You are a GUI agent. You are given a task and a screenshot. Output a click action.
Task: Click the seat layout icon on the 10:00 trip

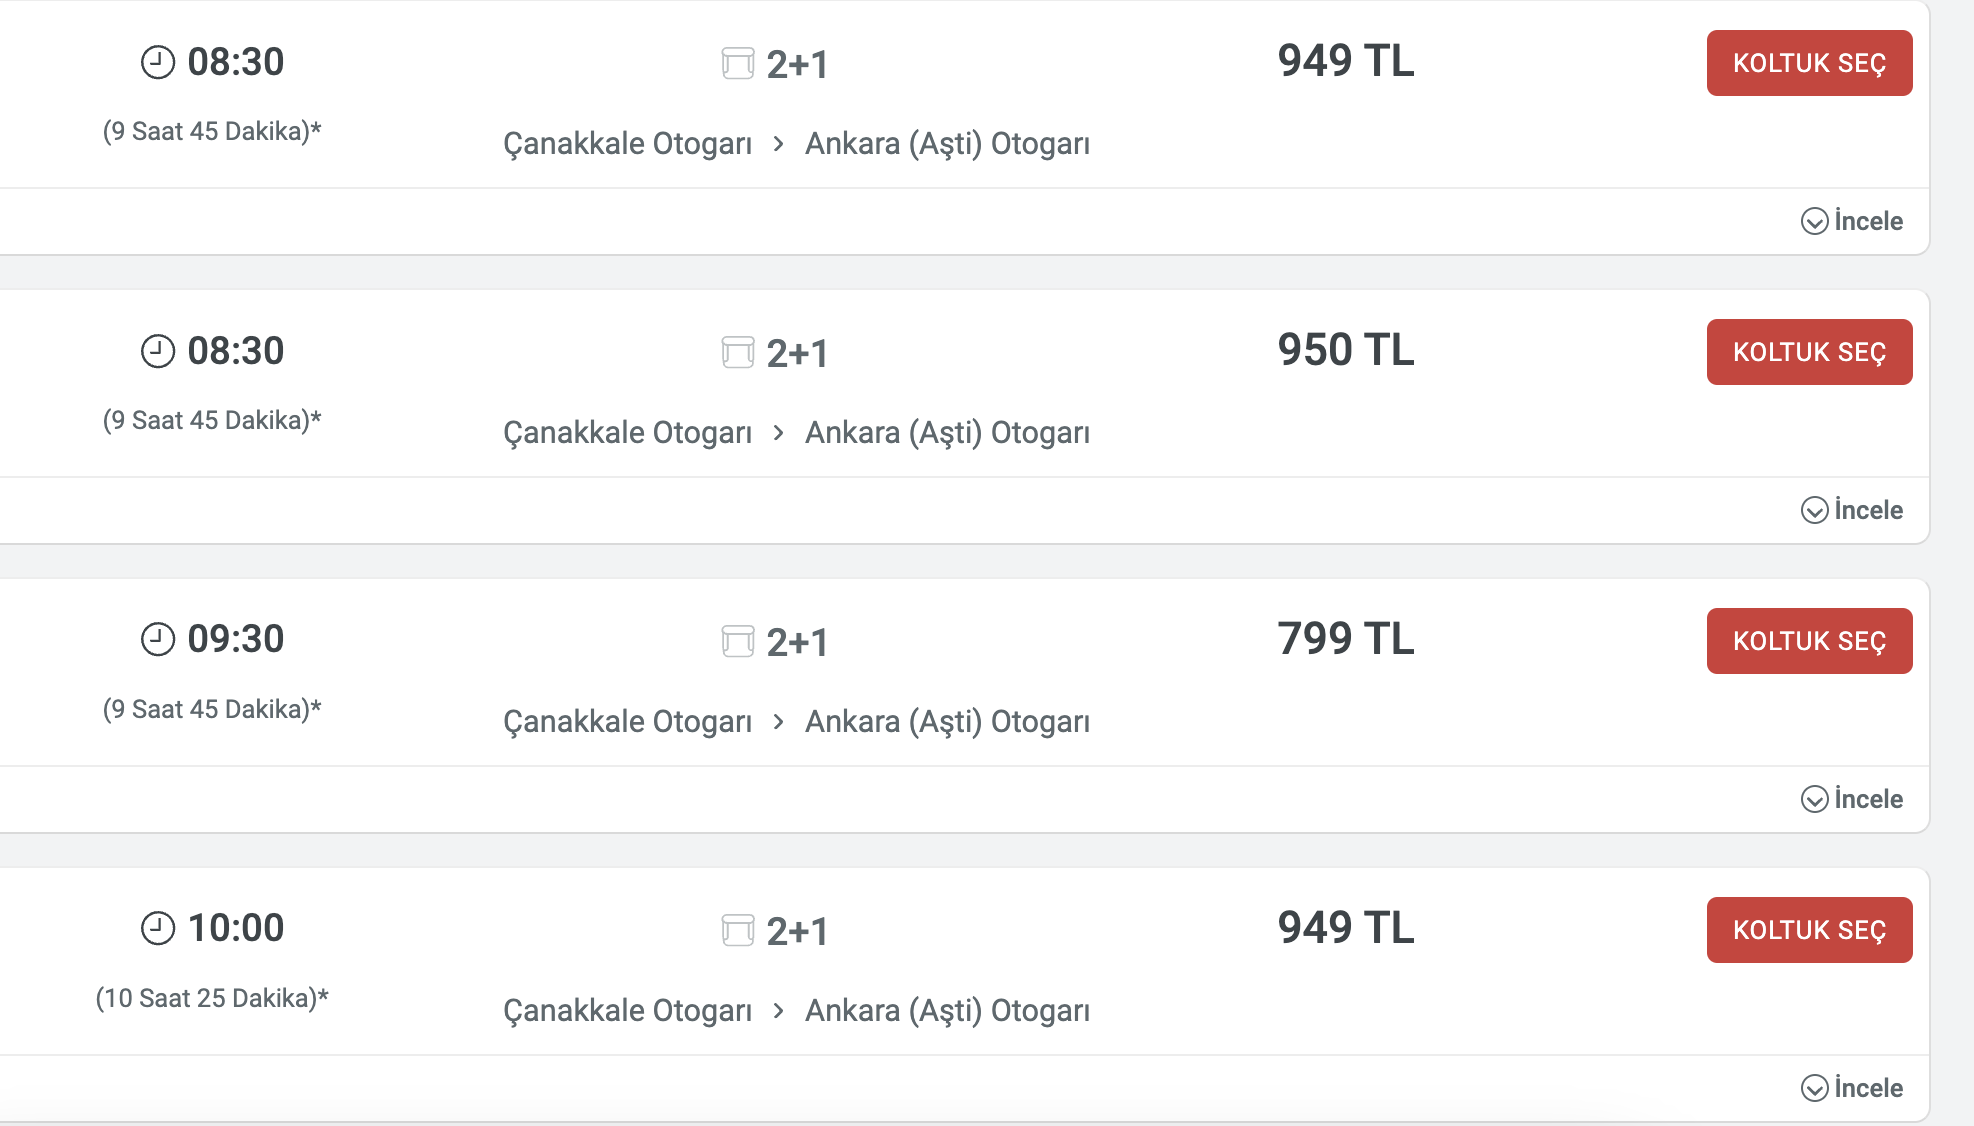(x=738, y=930)
